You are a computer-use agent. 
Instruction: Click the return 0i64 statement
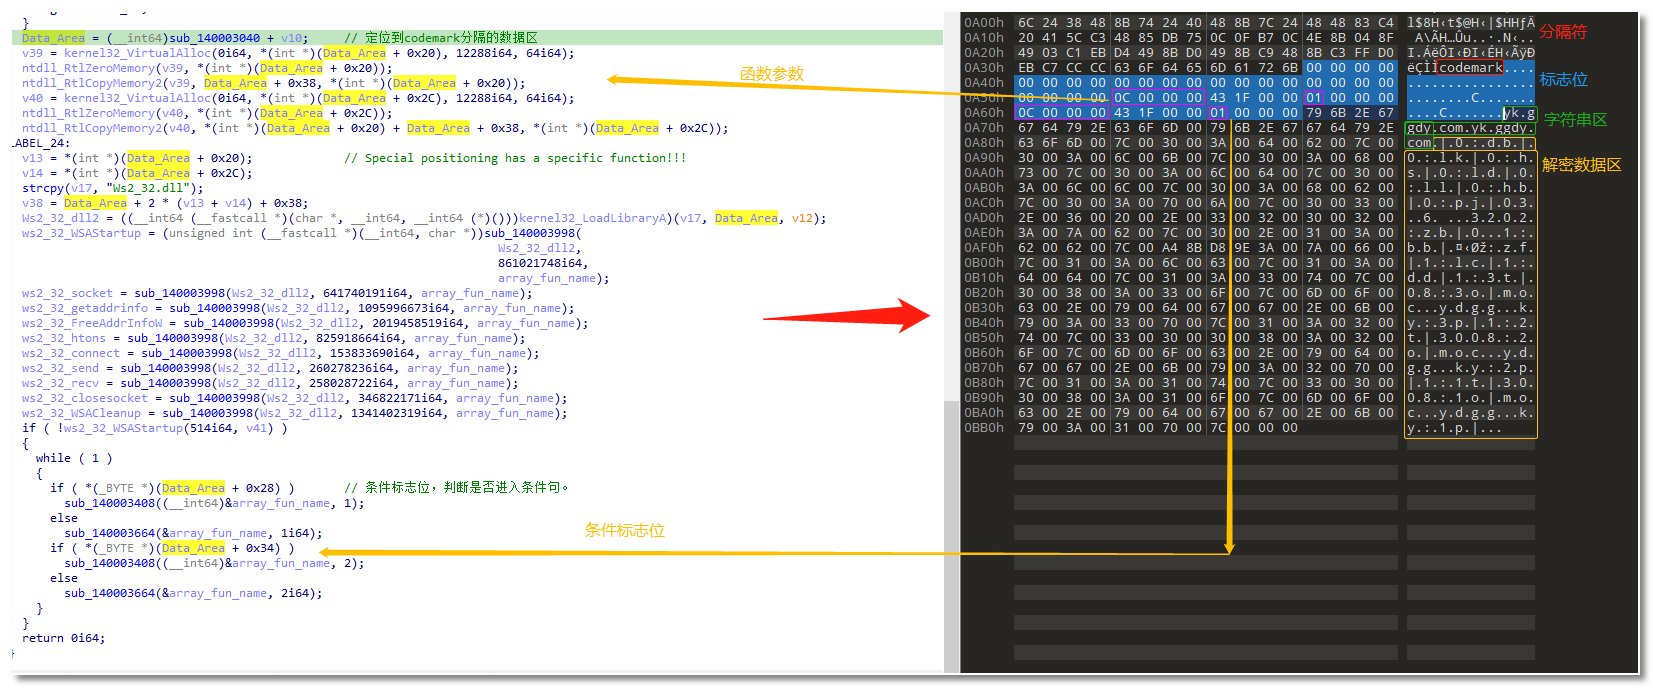pos(63,638)
